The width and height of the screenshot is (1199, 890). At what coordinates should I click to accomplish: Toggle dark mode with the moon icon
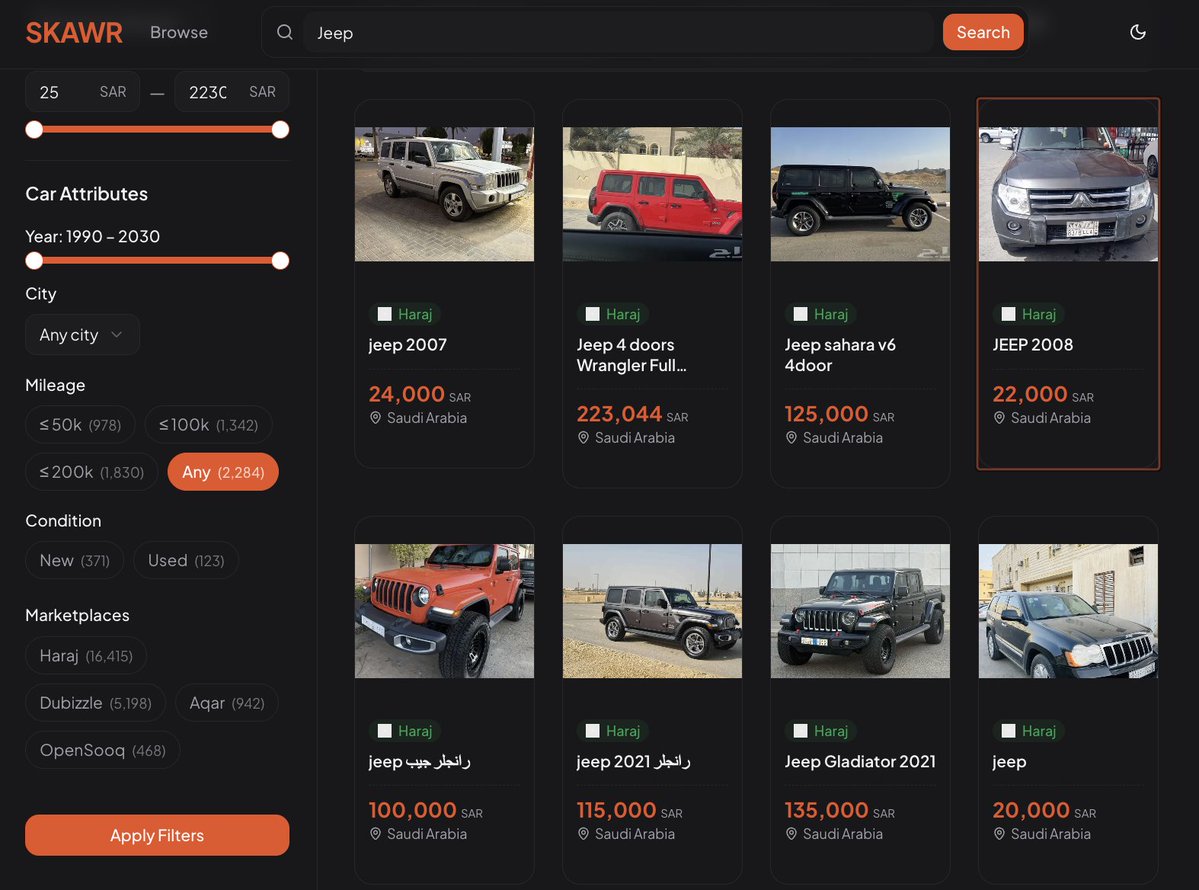coord(1137,32)
